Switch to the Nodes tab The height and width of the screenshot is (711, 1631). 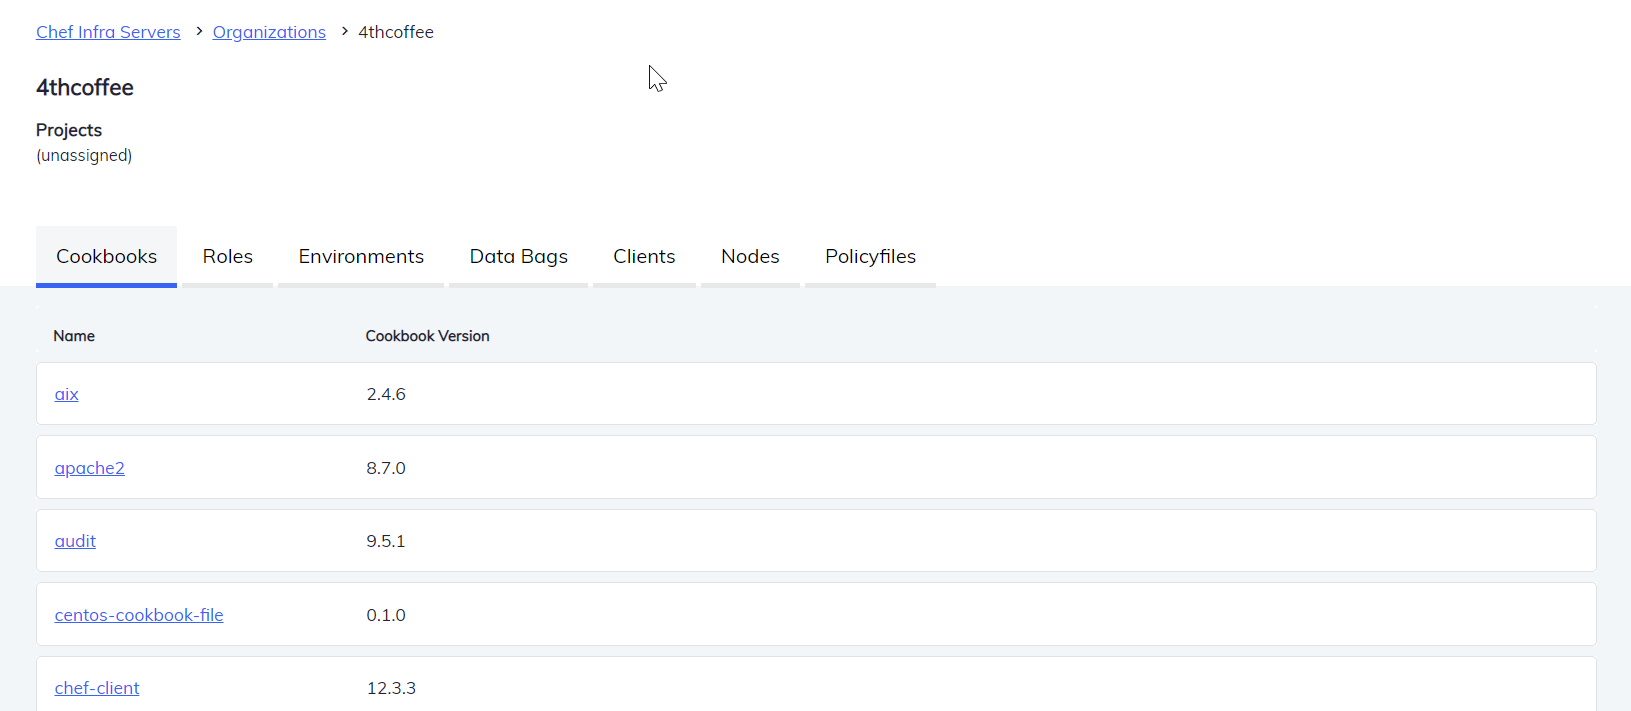(x=750, y=256)
